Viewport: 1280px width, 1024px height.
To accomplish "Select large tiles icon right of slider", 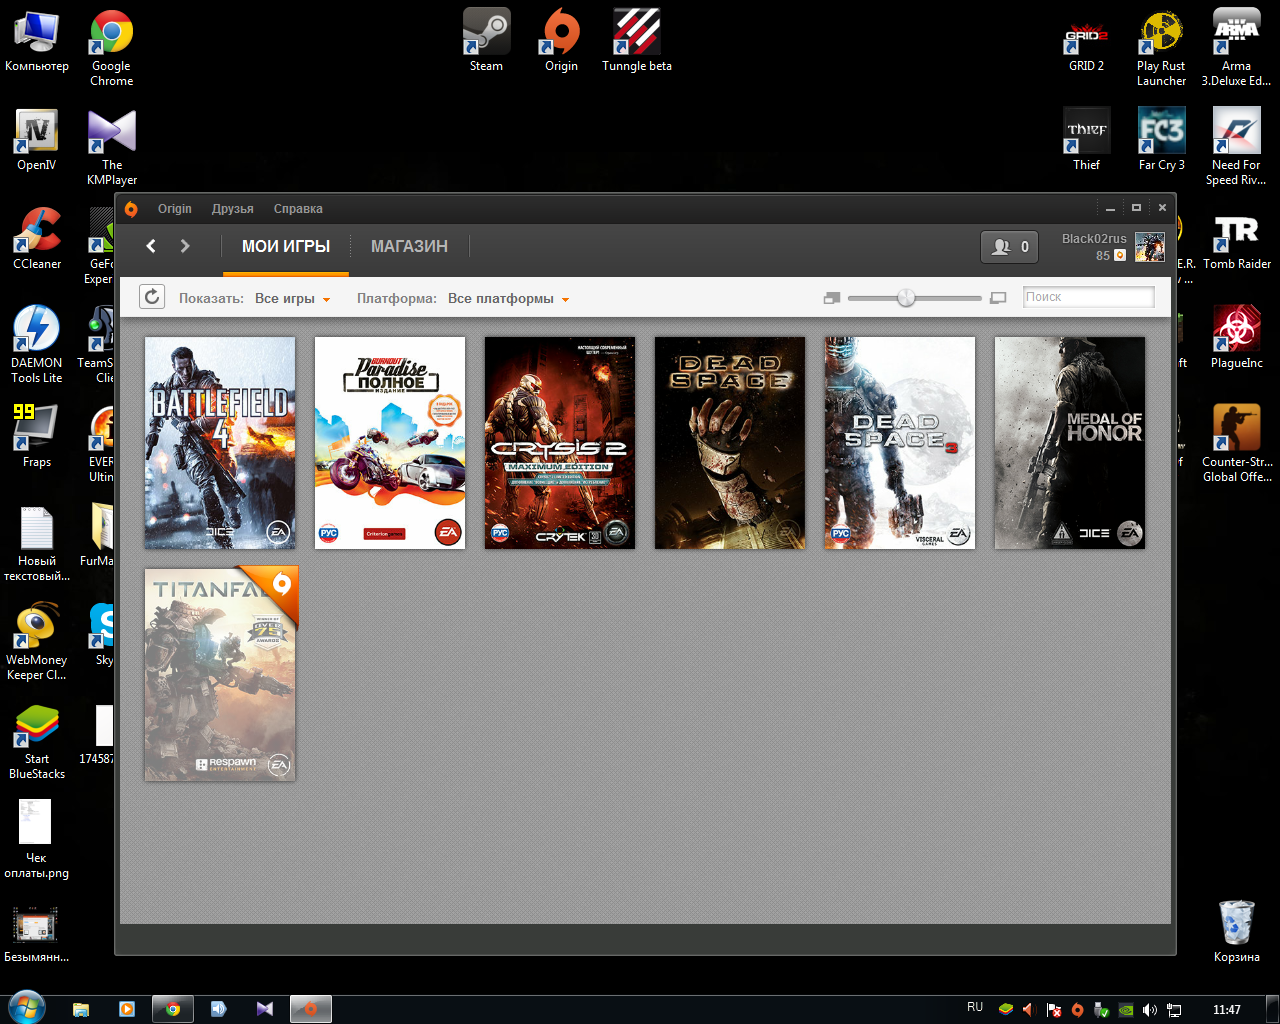I will [998, 298].
